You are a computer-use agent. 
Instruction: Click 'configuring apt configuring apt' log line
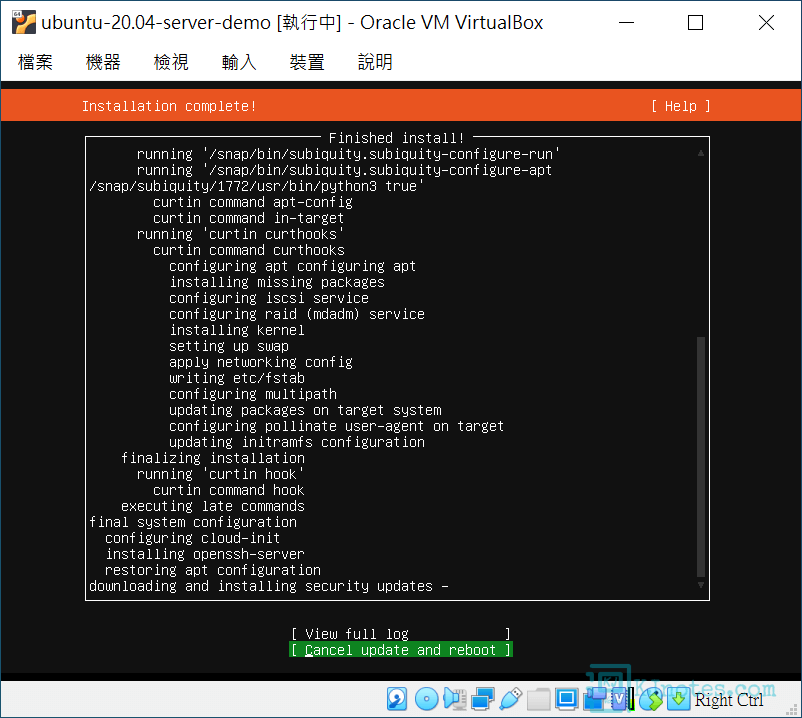coord(293,266)
